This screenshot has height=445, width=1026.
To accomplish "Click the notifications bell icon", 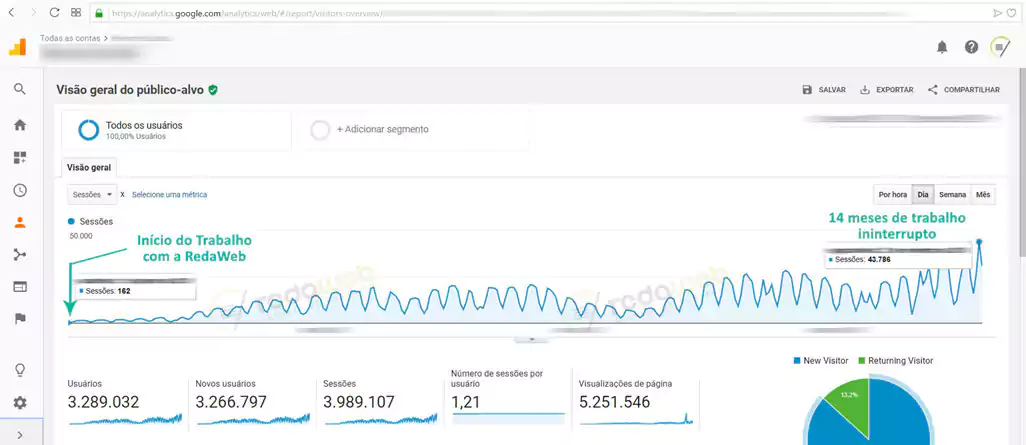I will [941, 47].
